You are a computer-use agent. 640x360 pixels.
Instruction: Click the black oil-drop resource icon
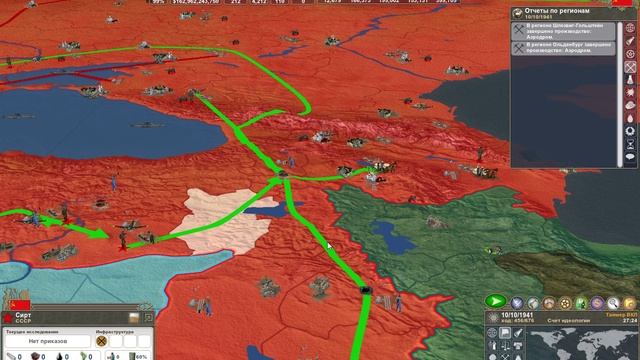(x=60, y=356)
